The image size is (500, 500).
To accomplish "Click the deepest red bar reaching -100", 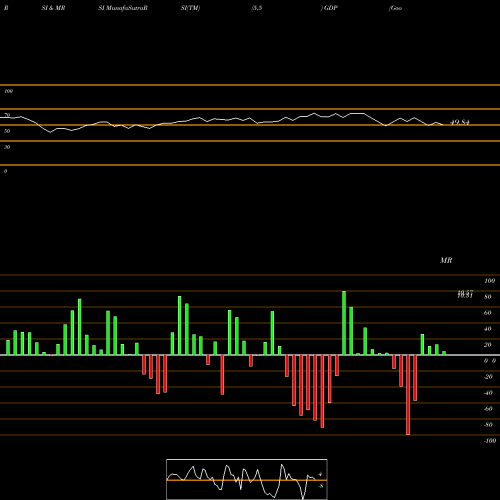I will (x=408, y=395).
